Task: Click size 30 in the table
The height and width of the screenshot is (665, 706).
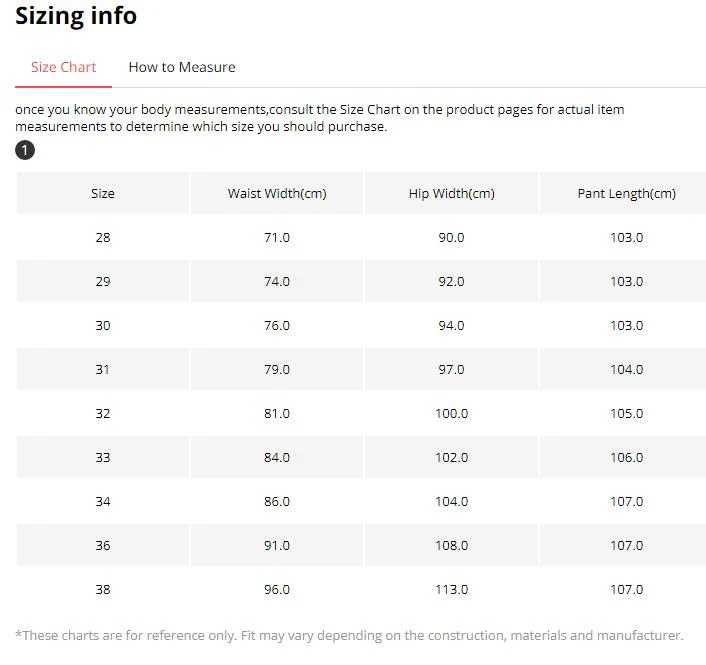Action: click(103, 326)
